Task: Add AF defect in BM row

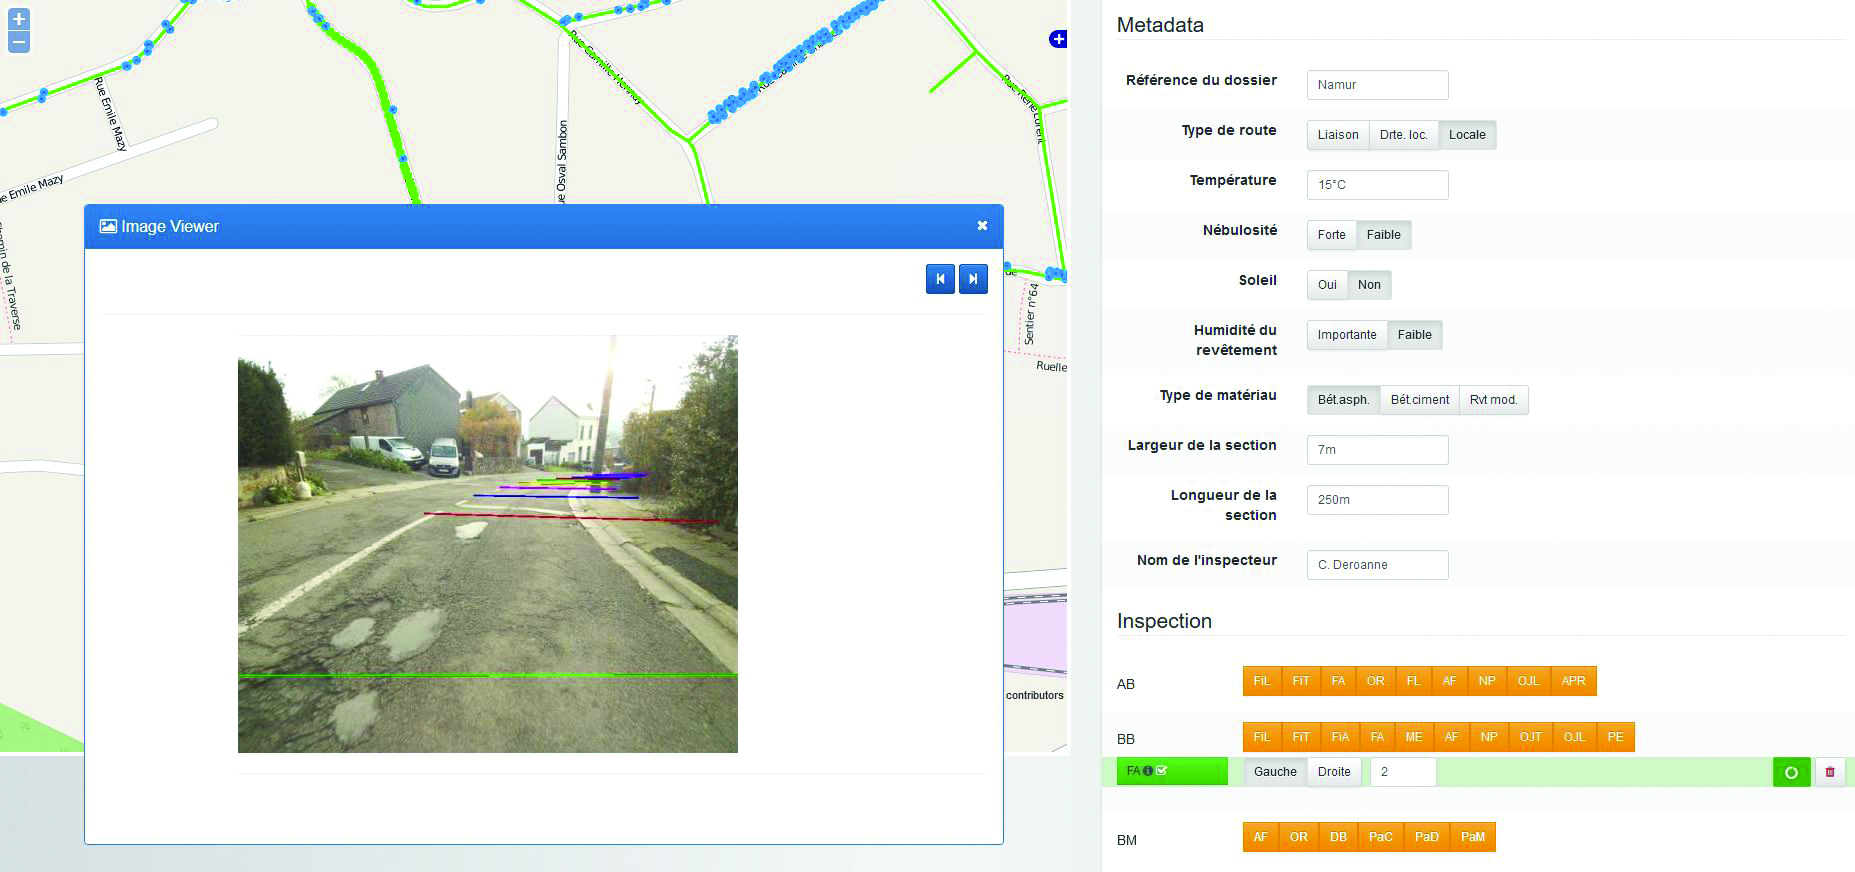Action: point(1261,837)
